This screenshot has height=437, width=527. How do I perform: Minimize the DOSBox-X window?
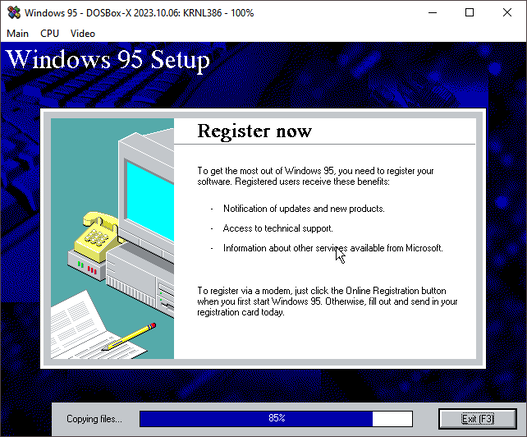433,13
